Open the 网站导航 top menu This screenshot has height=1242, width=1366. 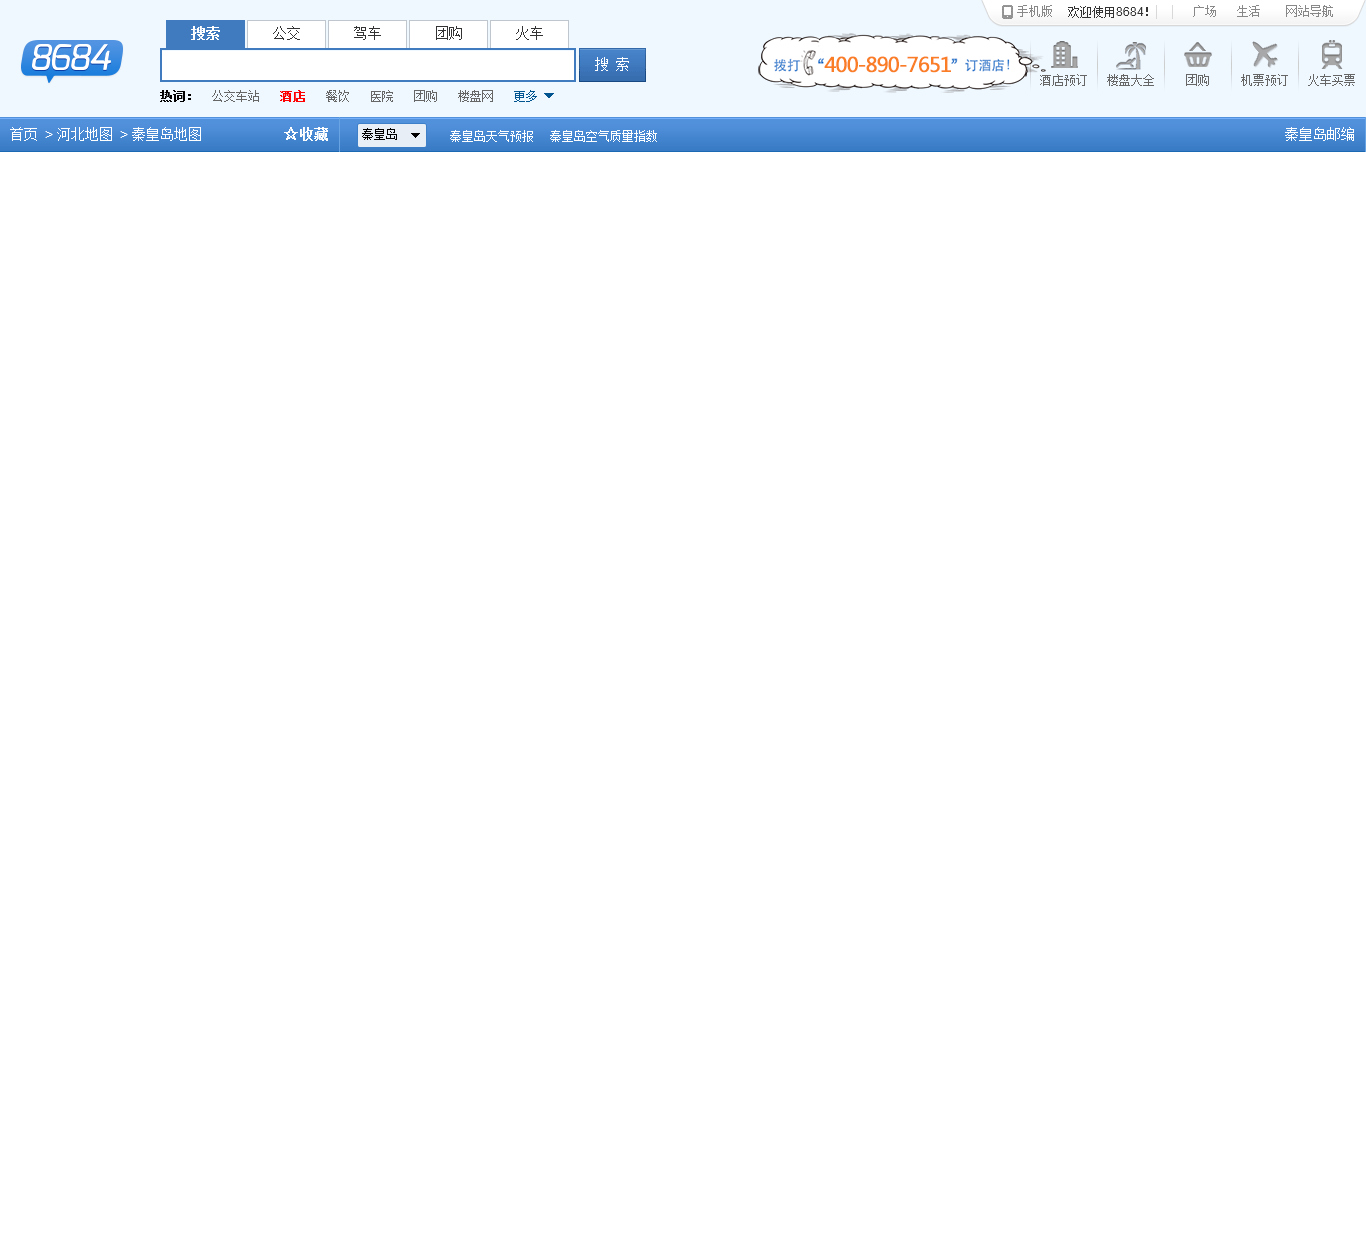point(1309,12)
